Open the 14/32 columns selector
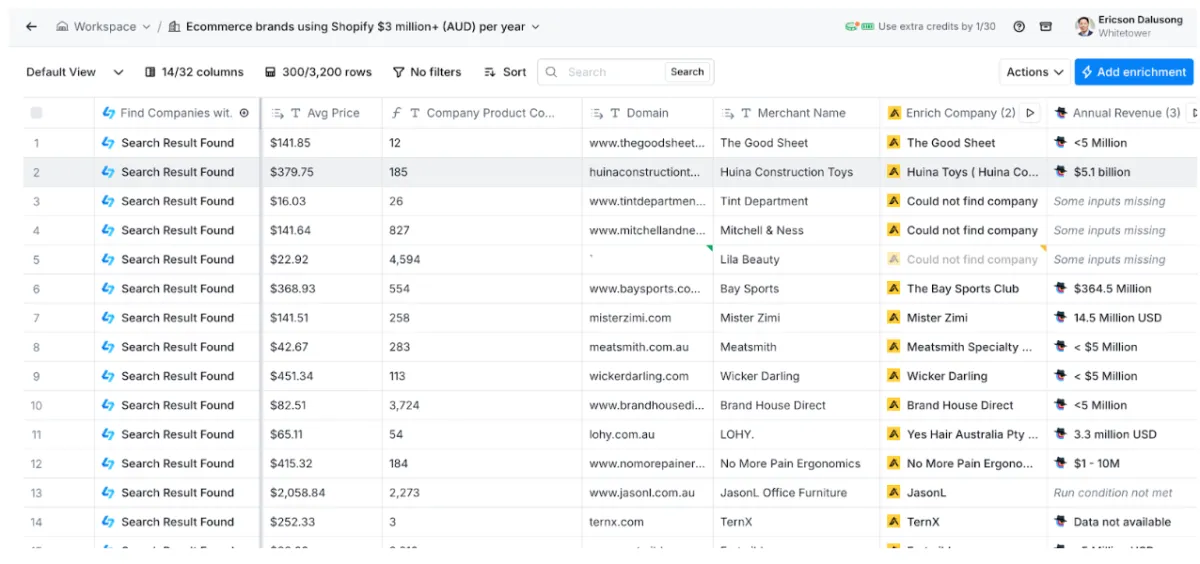Viewport: 1200px width, 564px height. tap(194, 72)
